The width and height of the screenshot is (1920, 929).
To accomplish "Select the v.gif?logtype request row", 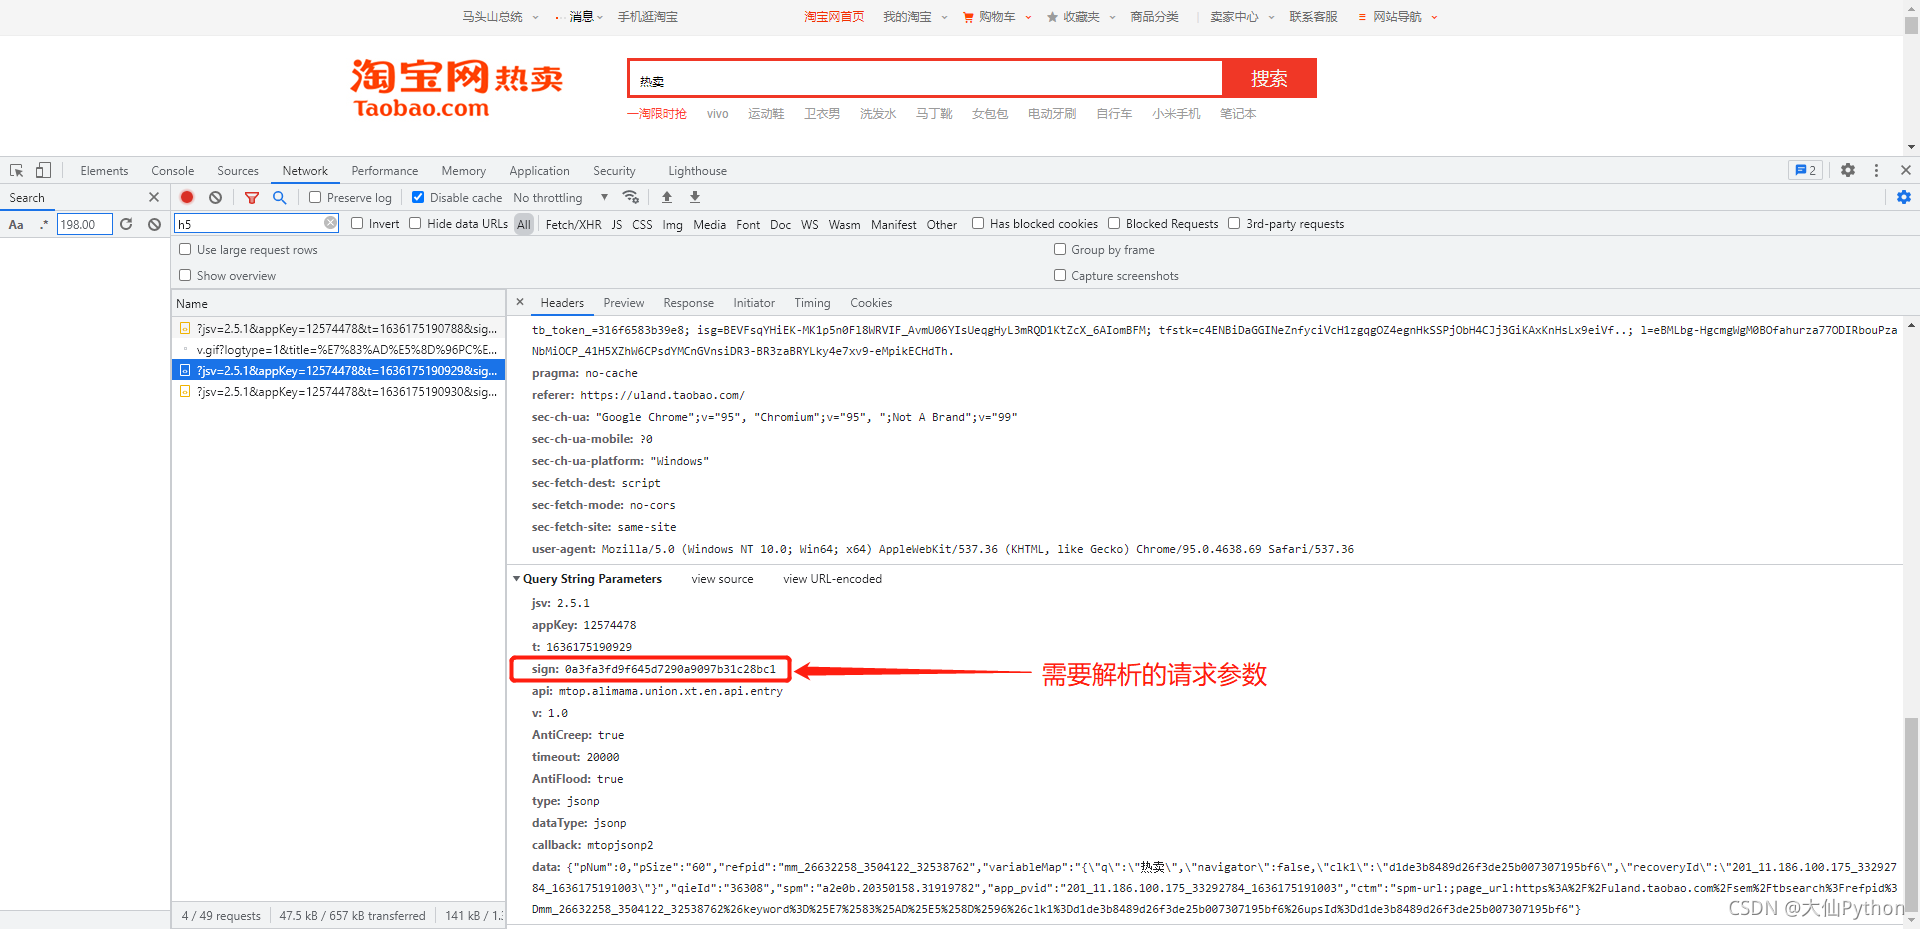I will tap(338, 350).
